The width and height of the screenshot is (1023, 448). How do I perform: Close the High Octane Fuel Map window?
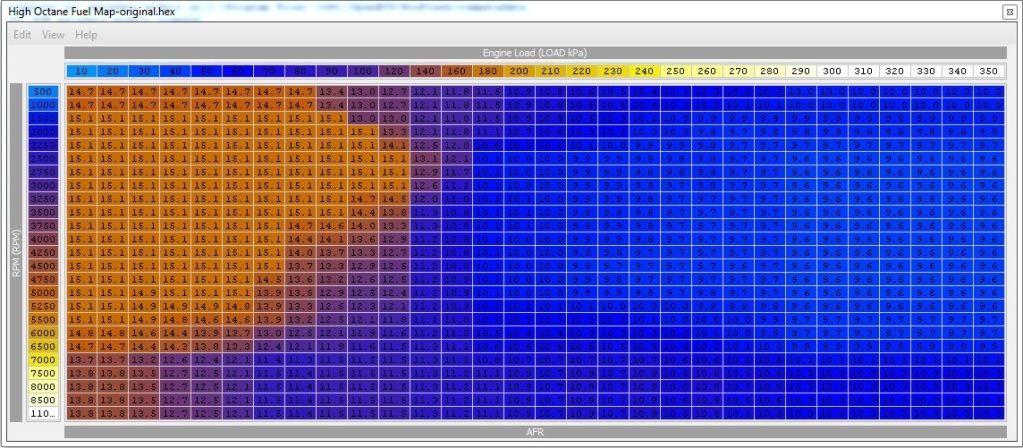[1009, 11]
